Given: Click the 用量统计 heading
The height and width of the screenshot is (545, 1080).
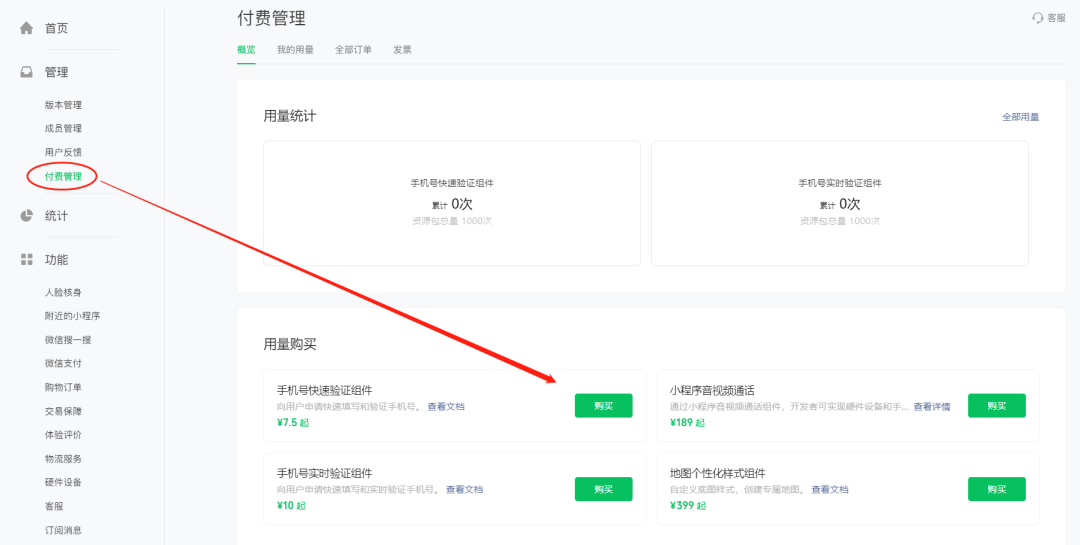Looking at the screenshot, I should [x=290, y=116].
